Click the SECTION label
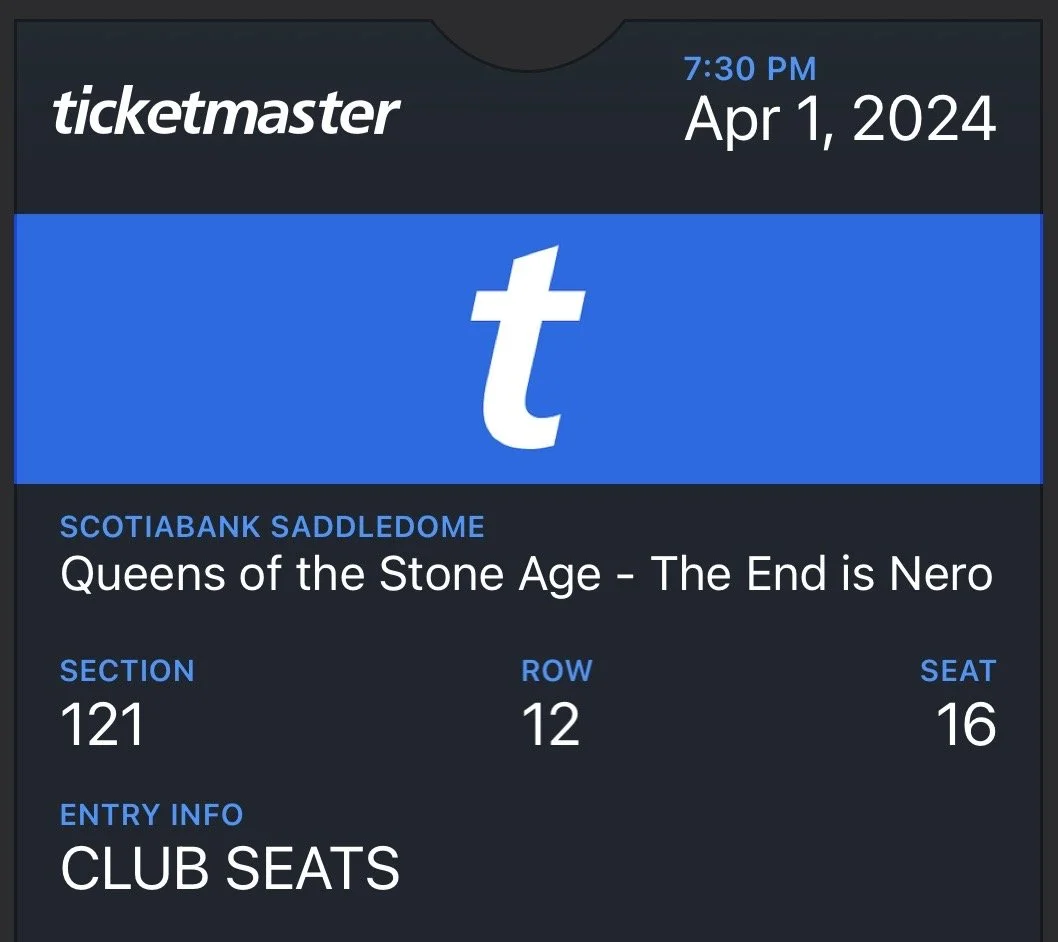 (x=127, y=671)
